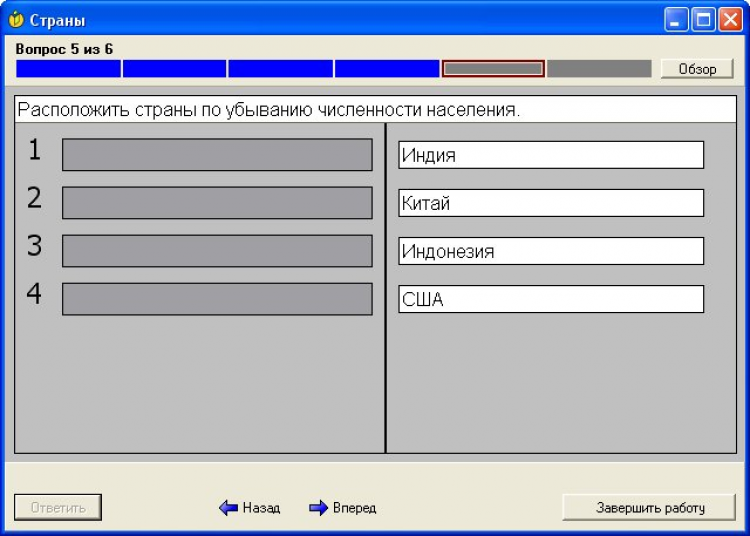Select current question 5 progress segment
The width and height of the screenshot is (750, 536).
pos(493,69)
